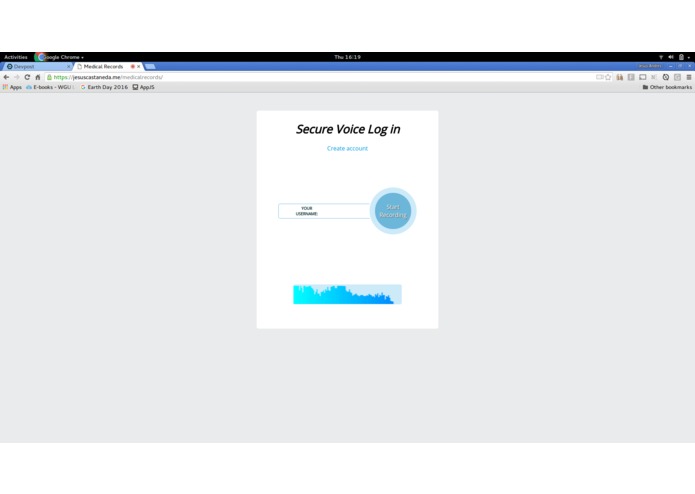Image resolution: width=695 pixels, height=494 pixels.
Task: Click the Chrome profile name button
Action: tap(650, 66)
